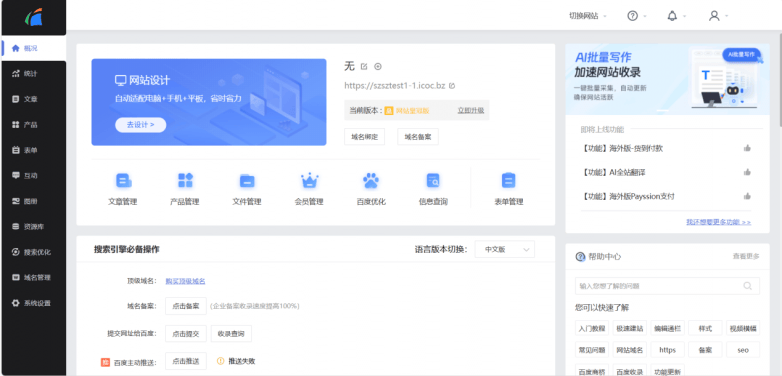Click the 百度主动推送 red badge icon

tap(105, 362)
